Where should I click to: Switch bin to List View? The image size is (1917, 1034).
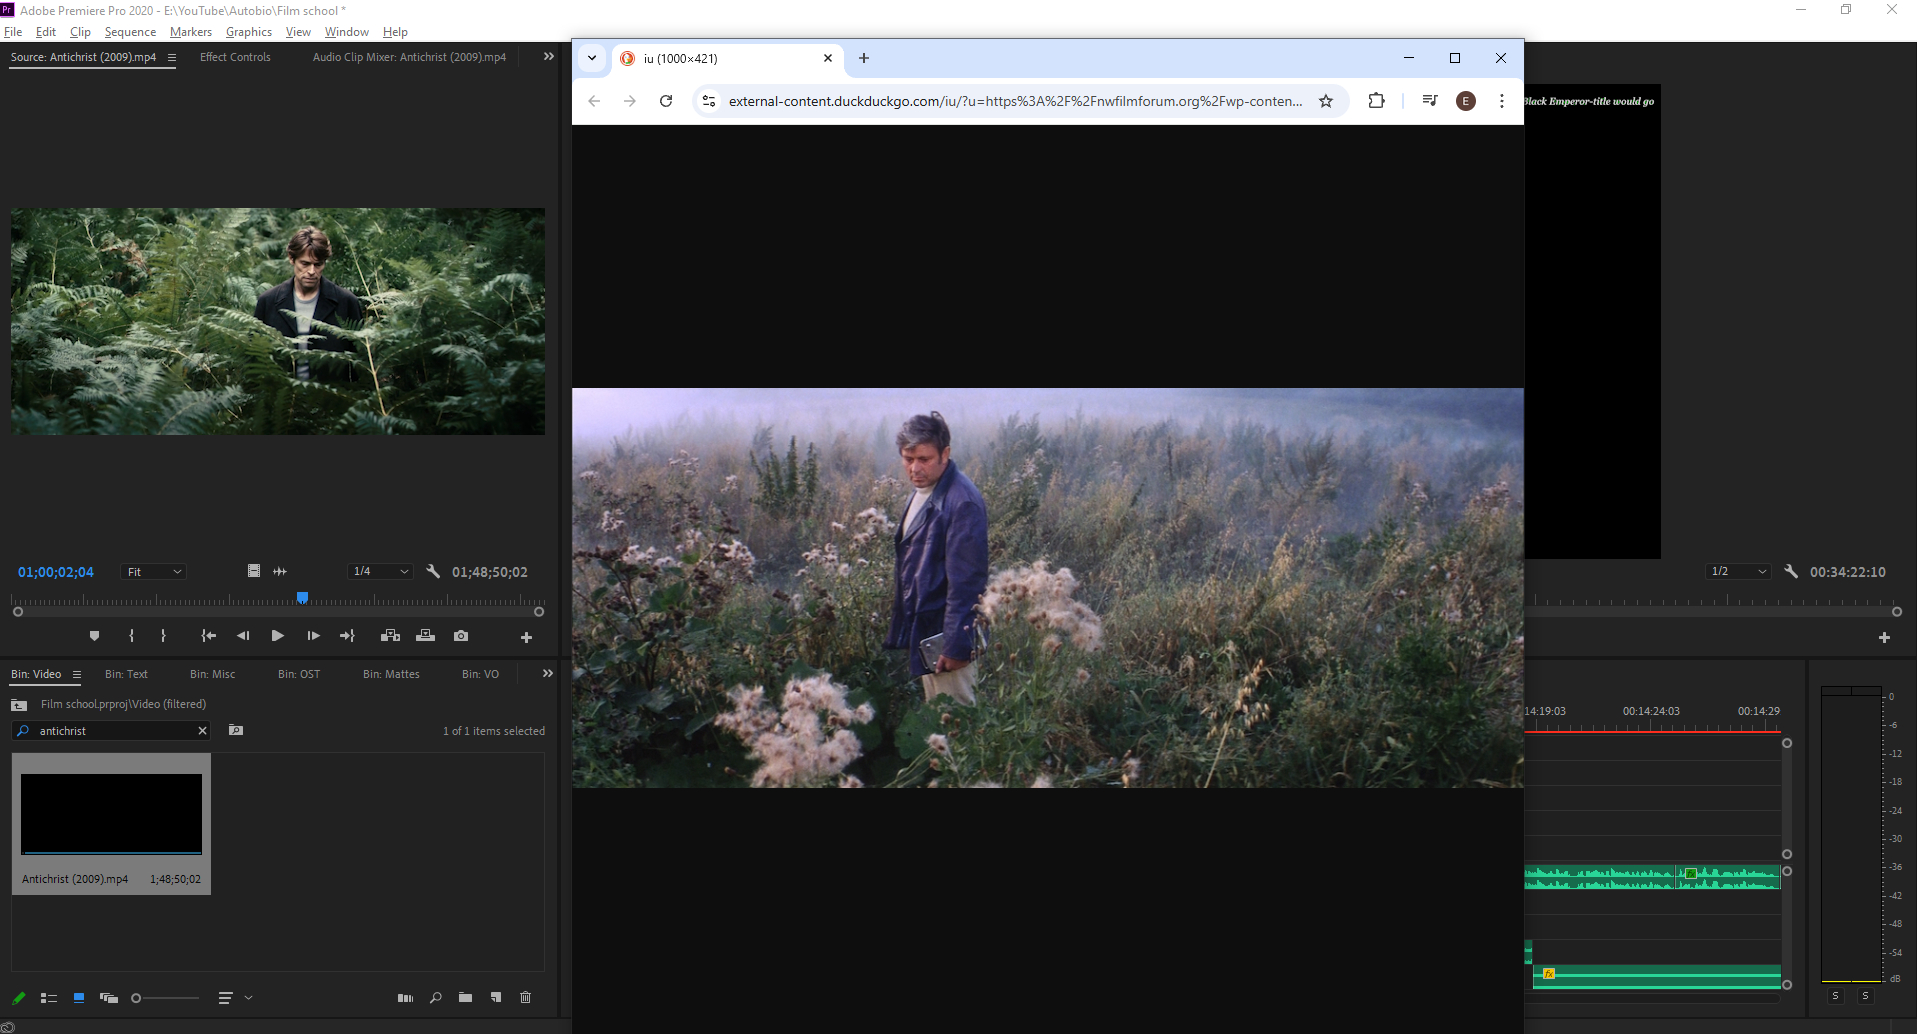(x=49, y=998)
